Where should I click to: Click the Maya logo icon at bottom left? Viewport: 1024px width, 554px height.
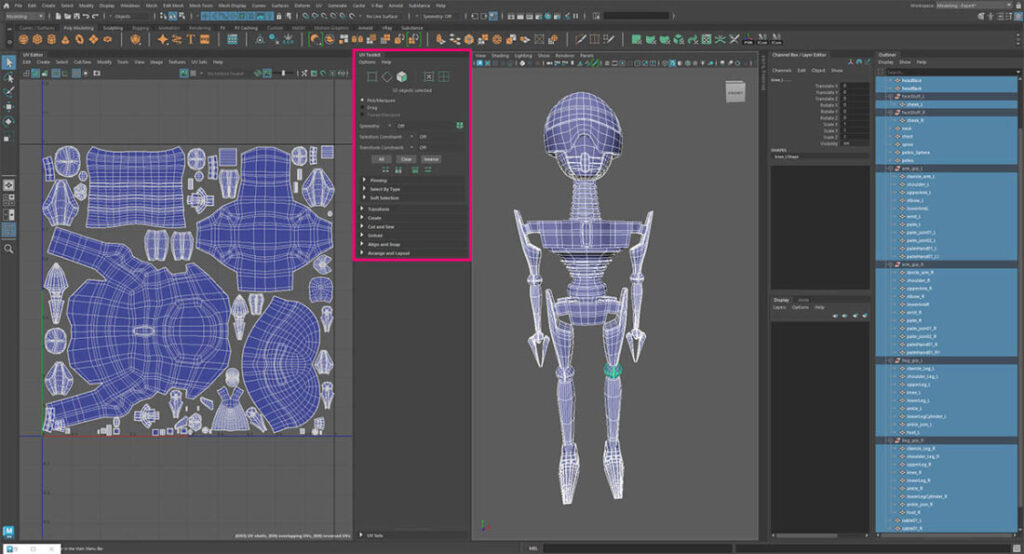click(x=8, y=531)
